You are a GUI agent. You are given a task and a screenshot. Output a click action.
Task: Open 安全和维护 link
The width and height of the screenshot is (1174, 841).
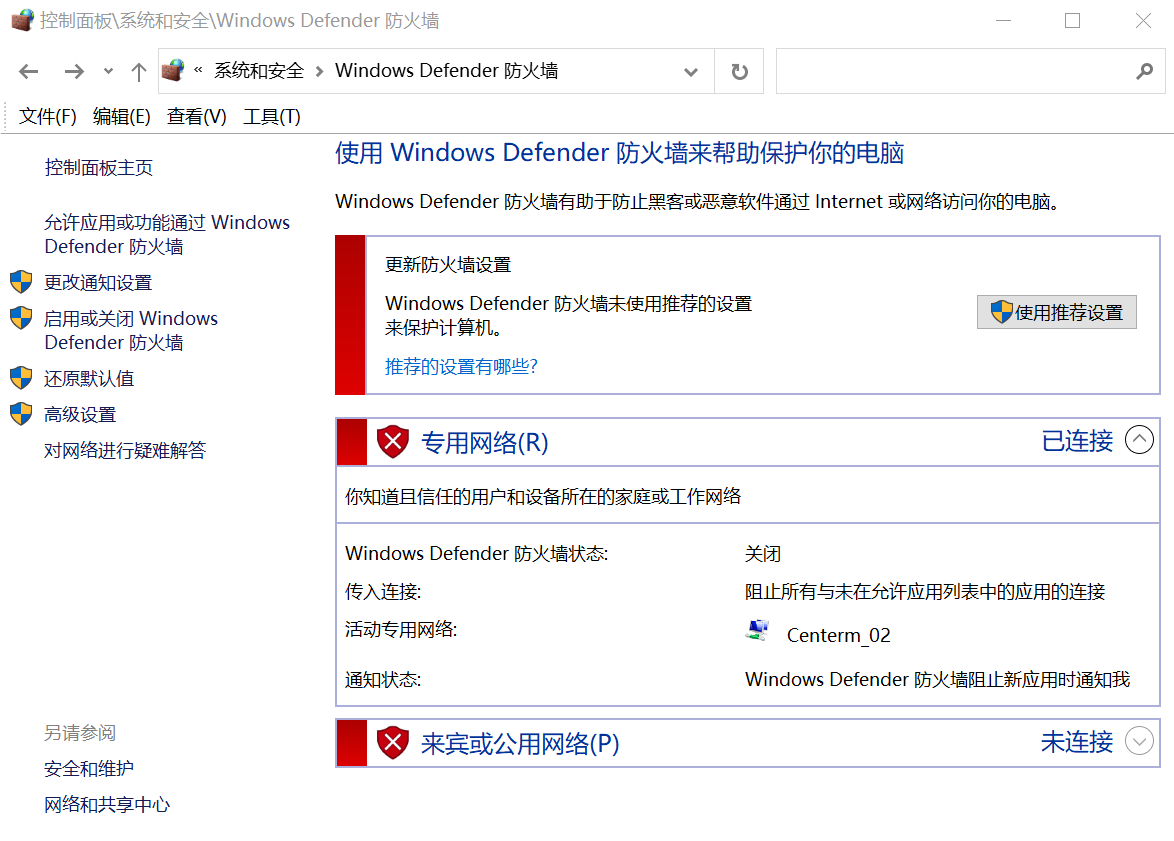(x=89, y=768)
